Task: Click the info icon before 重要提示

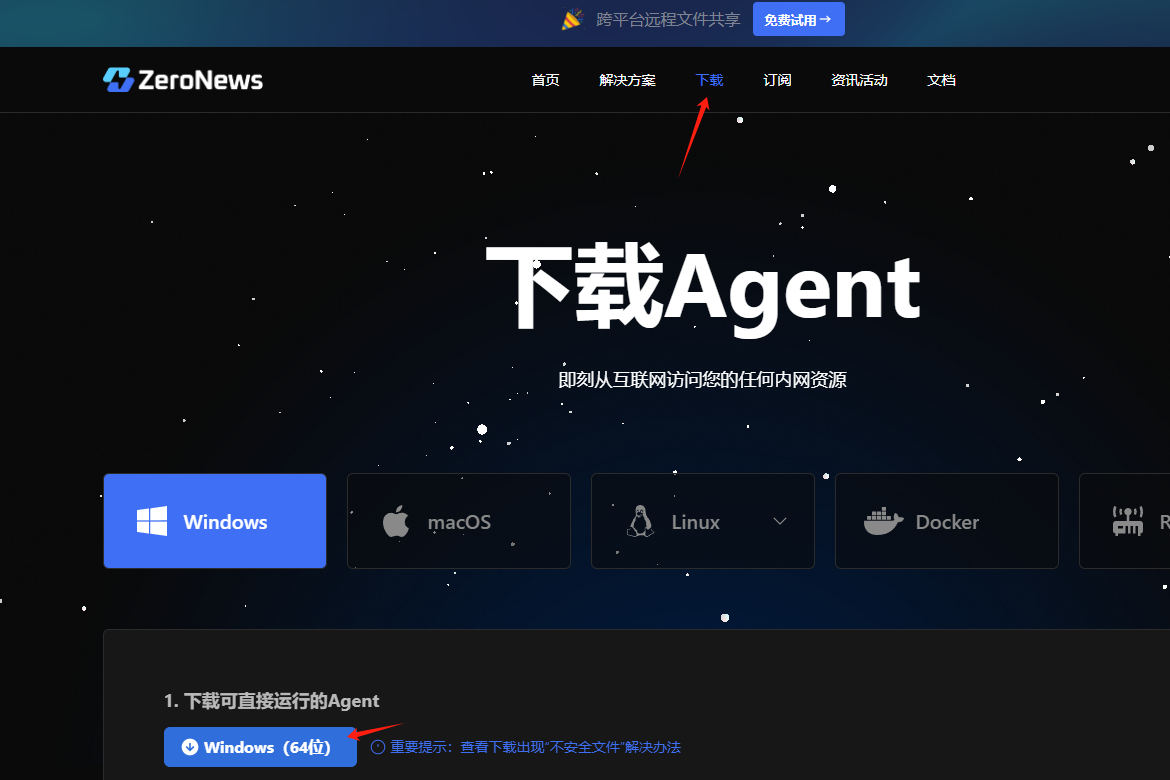Action: click(x=378, y=747)
